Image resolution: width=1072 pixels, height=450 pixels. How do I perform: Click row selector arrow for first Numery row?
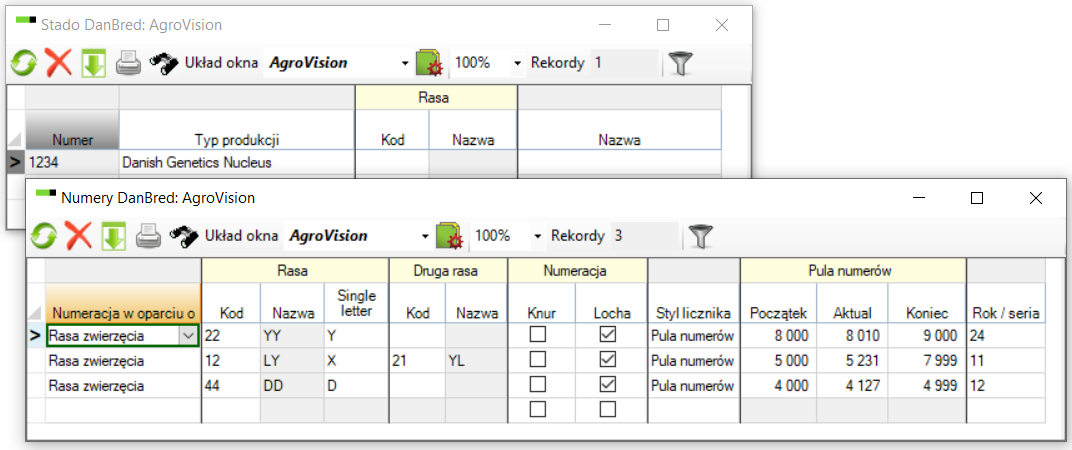(x=36, y=335)
